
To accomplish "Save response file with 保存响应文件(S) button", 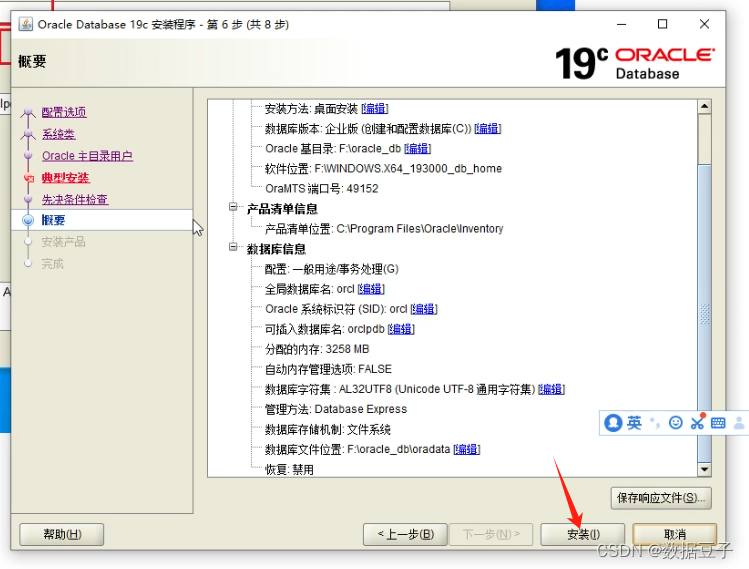I will click(x=661, y=498).
